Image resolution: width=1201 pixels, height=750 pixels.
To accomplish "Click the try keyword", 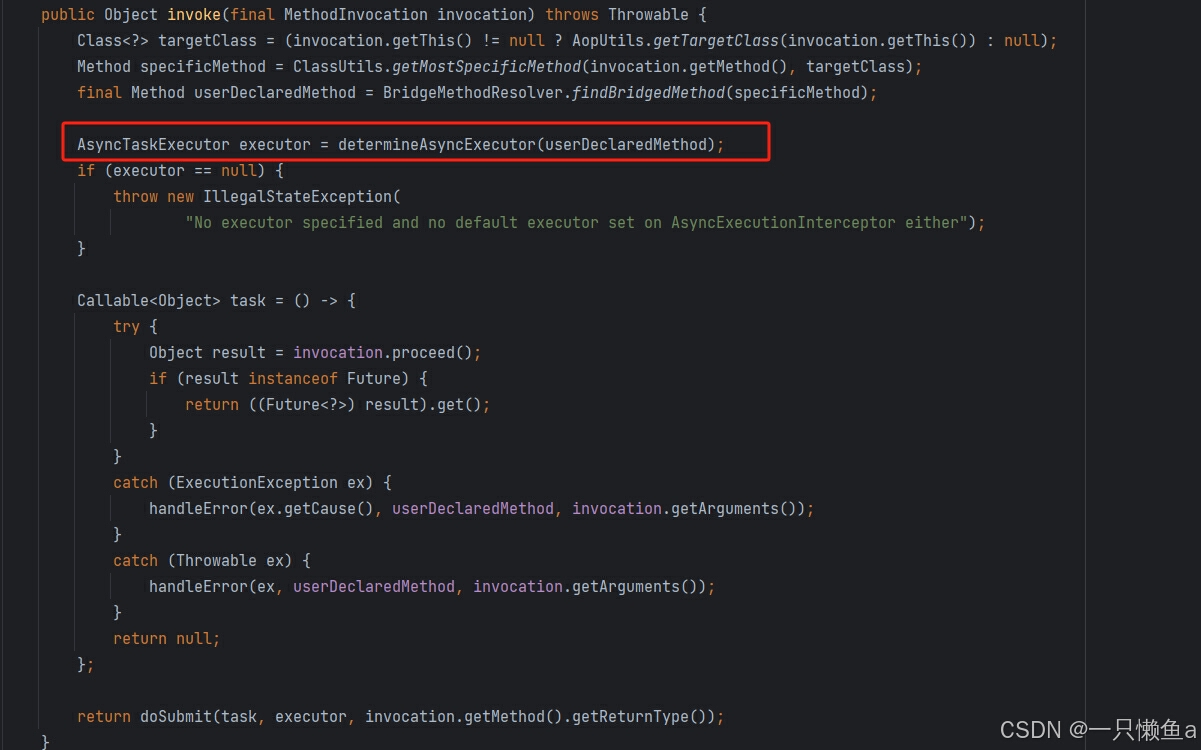I will click(x=127, y=326).
